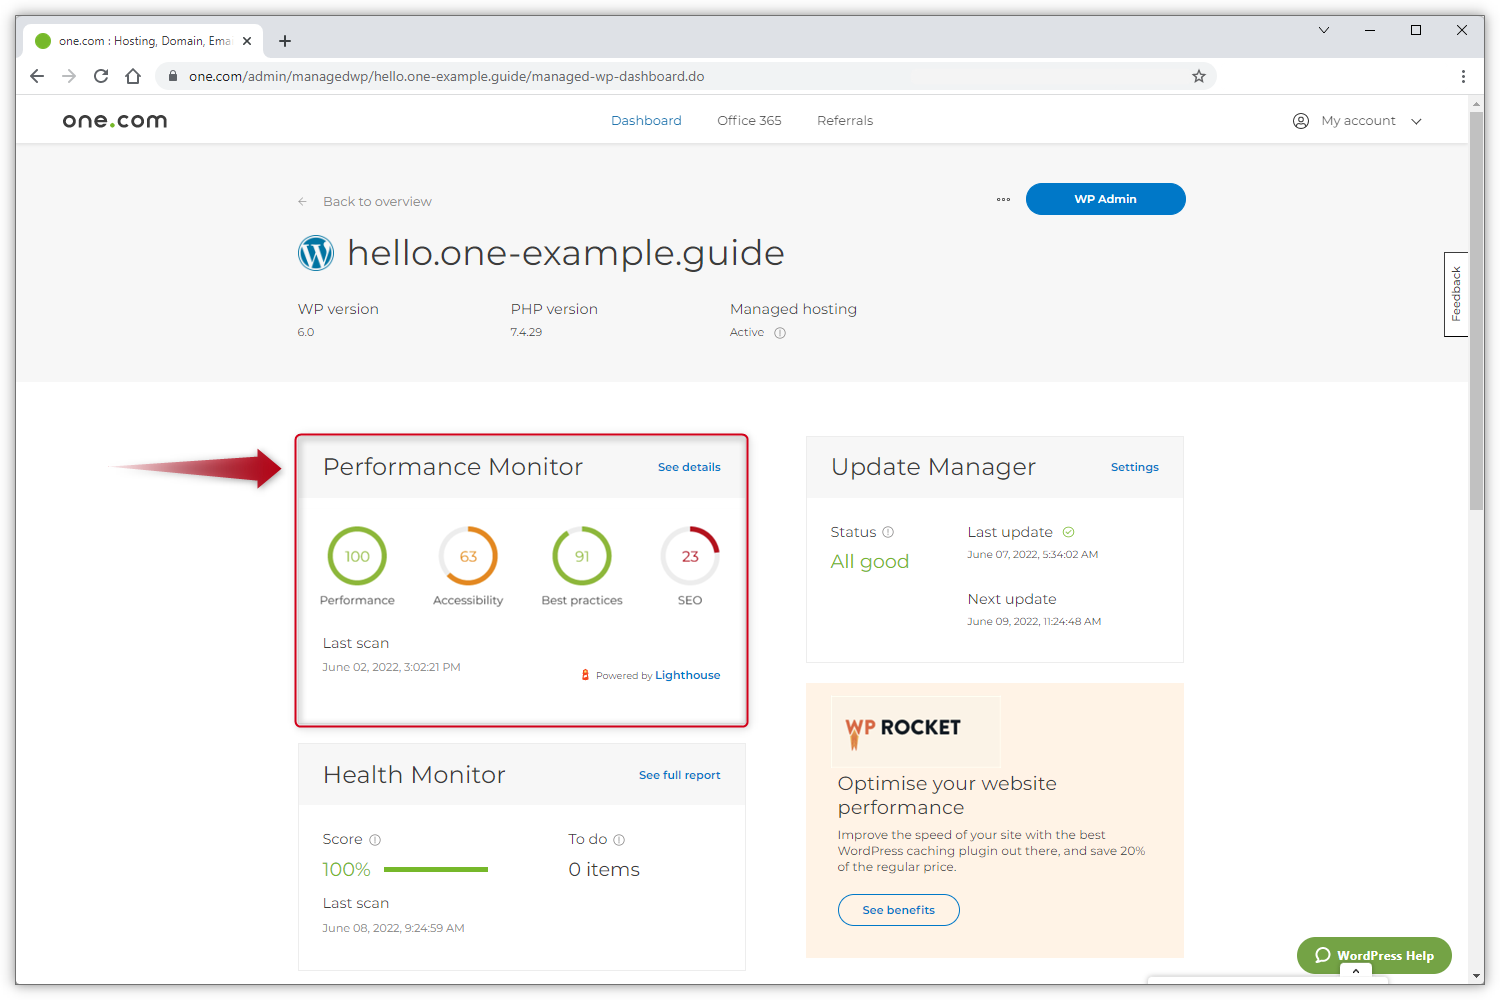This screenshot has width=1500, height=1000.
Task: Open the My account dropdown
Action: (x=1358, y=120)
